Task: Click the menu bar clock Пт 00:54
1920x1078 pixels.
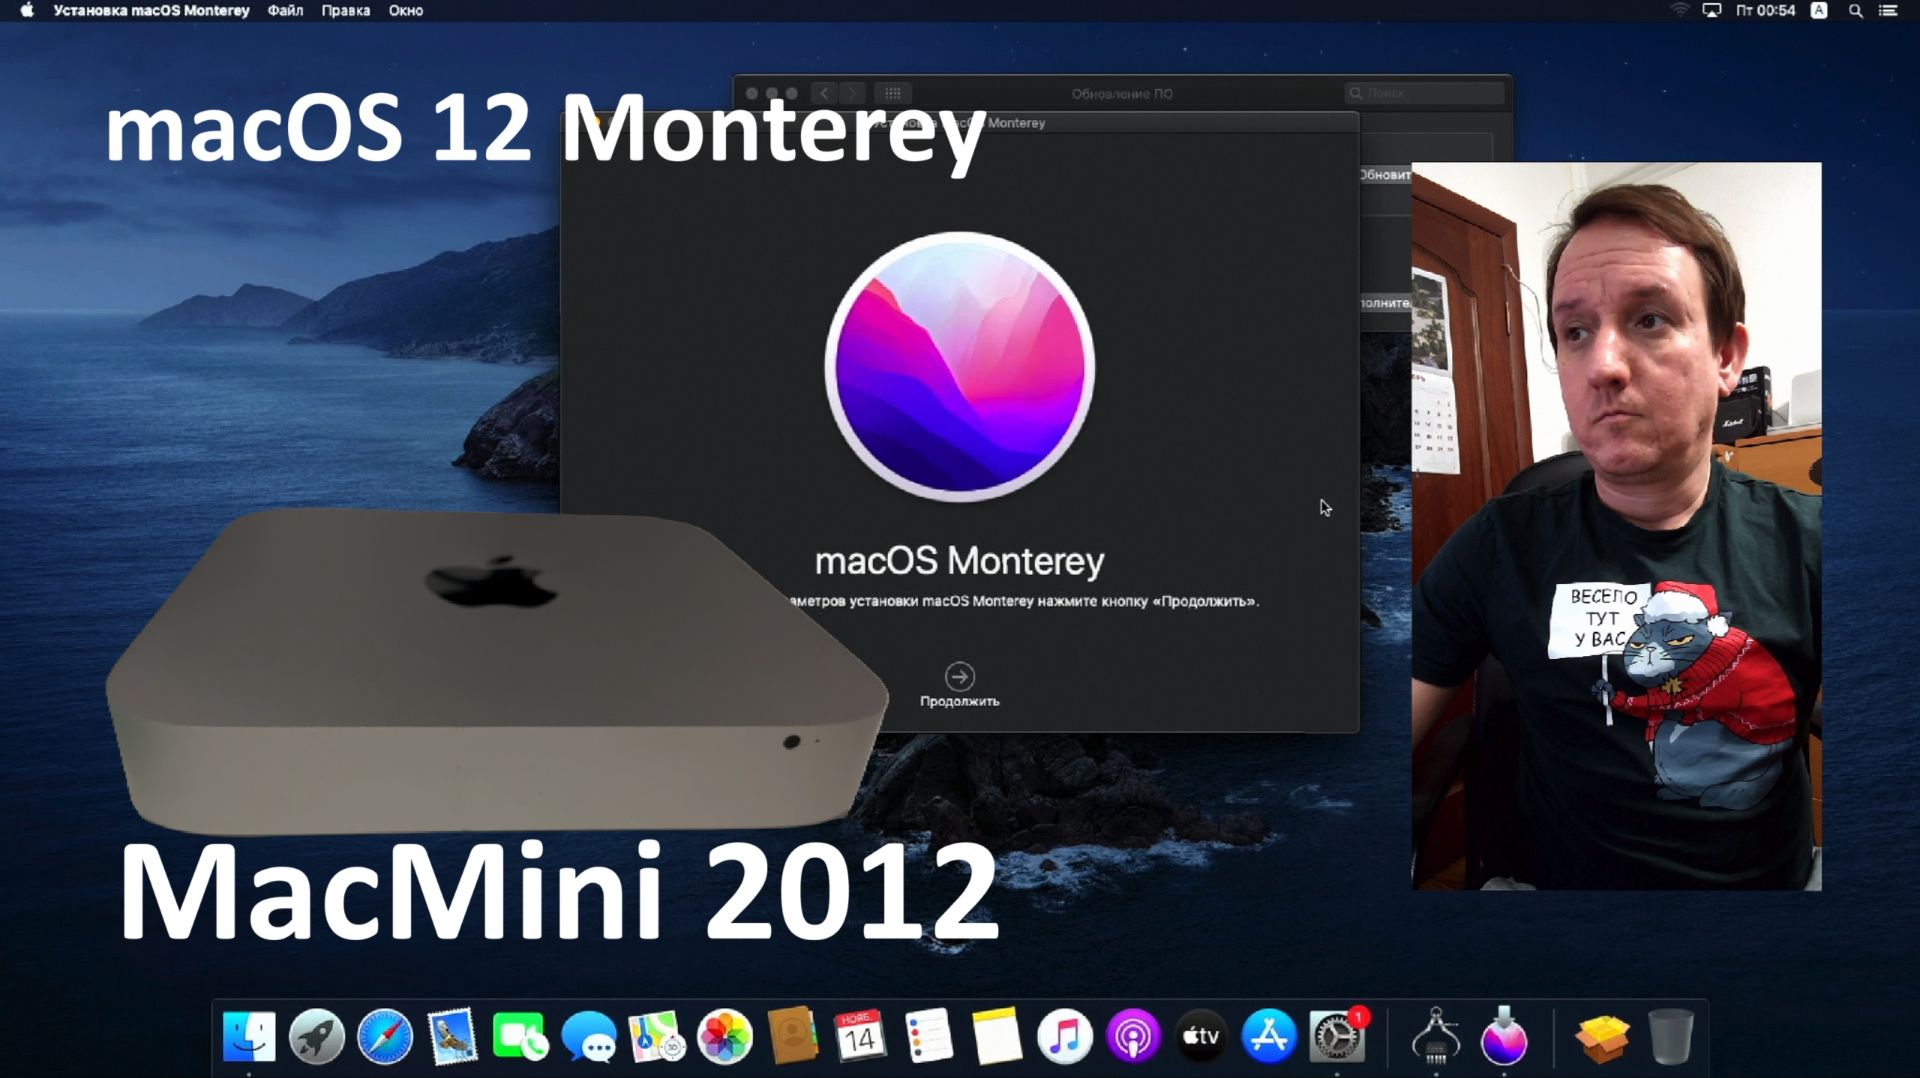Action: [x=1765, y=11]
